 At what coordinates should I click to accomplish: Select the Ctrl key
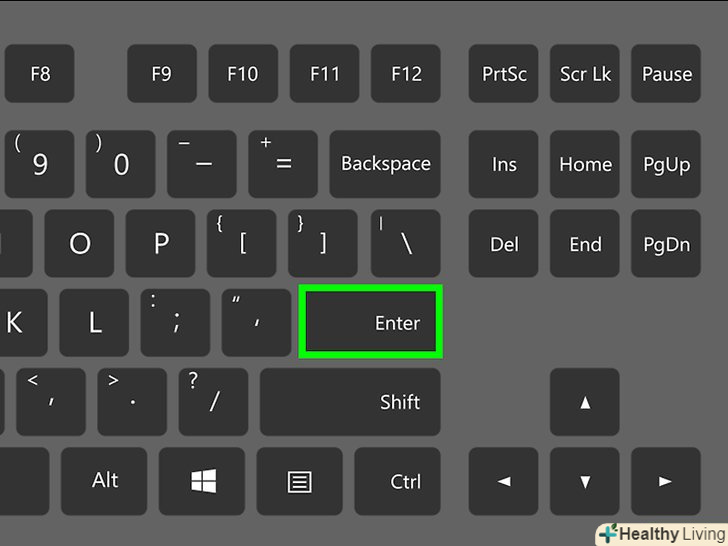coord(397,481)
